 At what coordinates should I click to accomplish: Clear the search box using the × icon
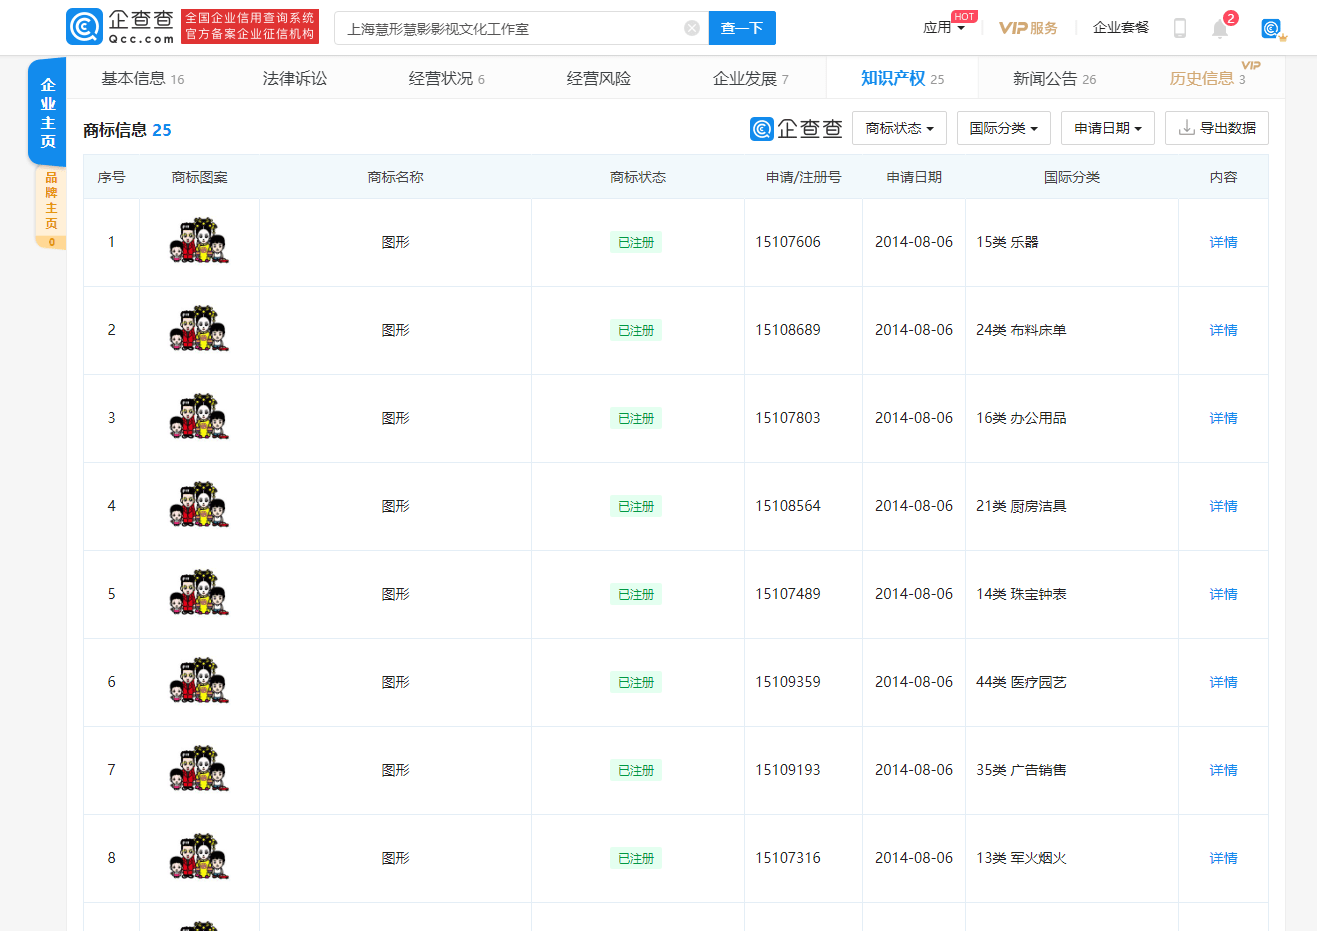coord(691,28)
